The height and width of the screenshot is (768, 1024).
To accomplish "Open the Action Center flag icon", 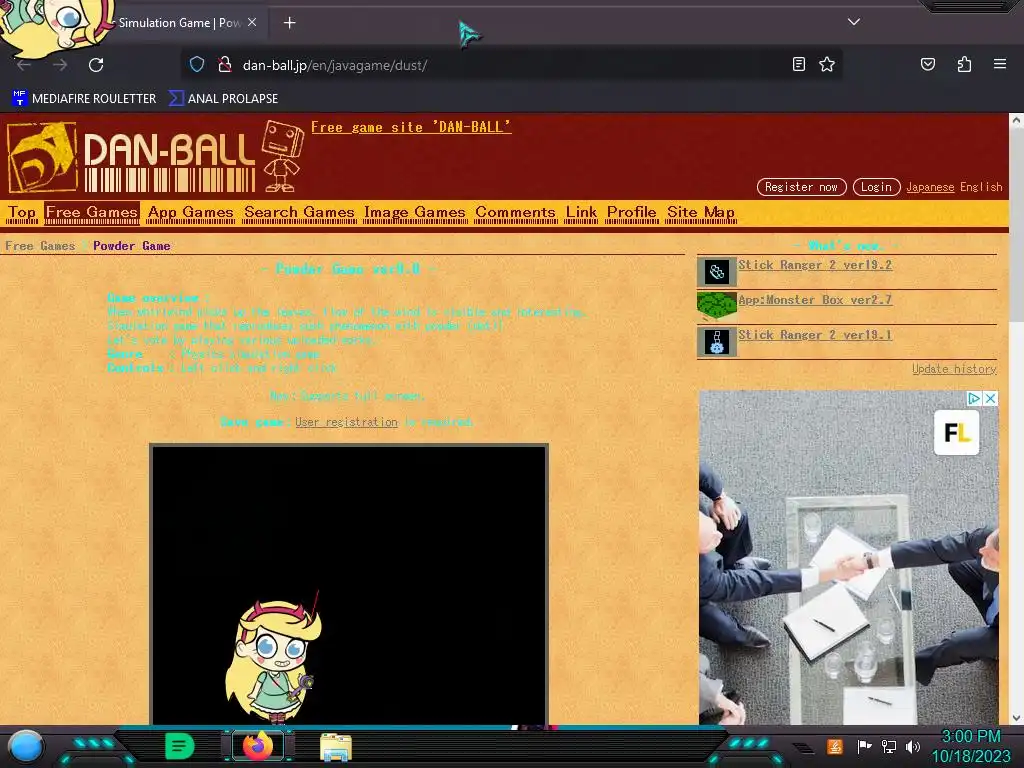I will 864,746.
